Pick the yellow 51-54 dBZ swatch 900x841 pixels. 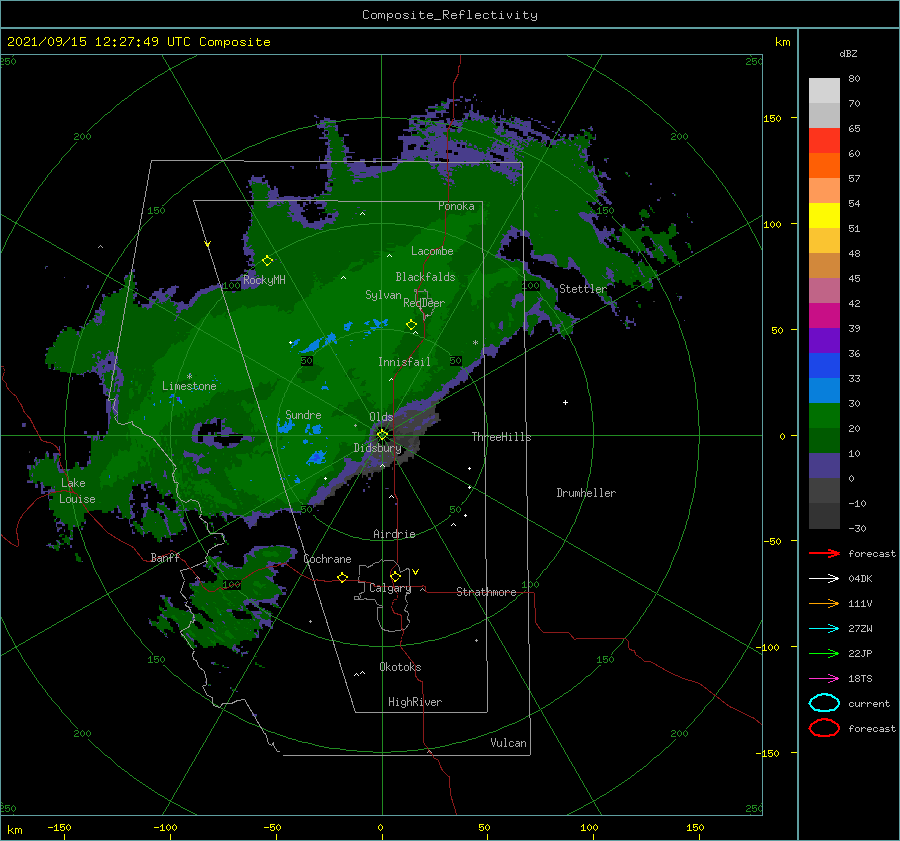824,215
